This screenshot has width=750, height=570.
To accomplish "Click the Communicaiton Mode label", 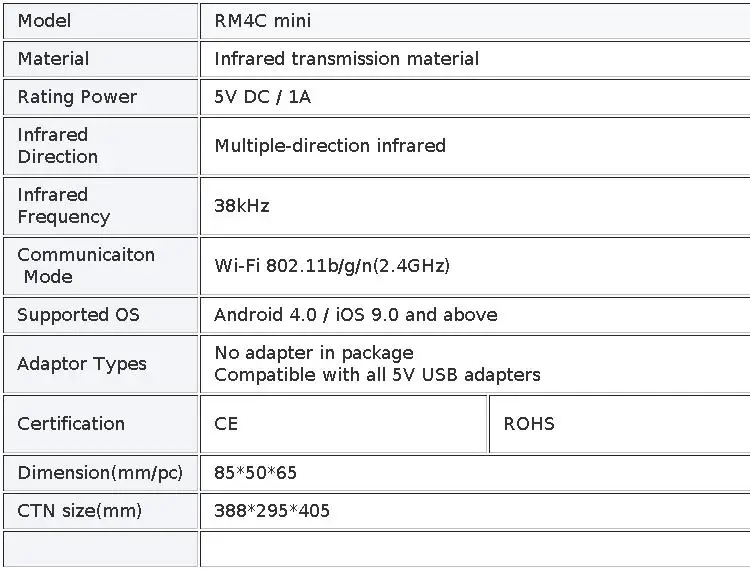I will [86, 266].
